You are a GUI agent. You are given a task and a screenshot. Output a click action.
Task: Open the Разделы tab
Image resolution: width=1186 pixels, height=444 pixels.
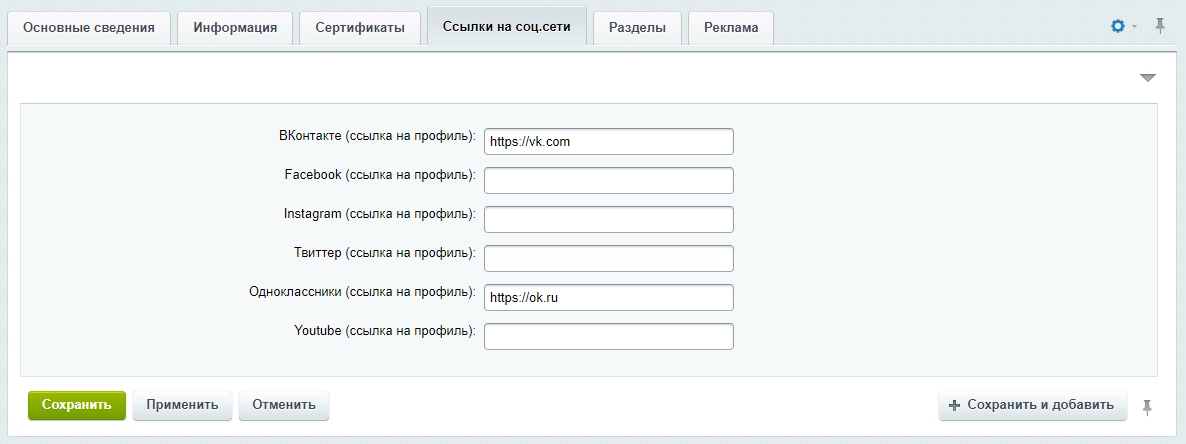click(638, 28)
